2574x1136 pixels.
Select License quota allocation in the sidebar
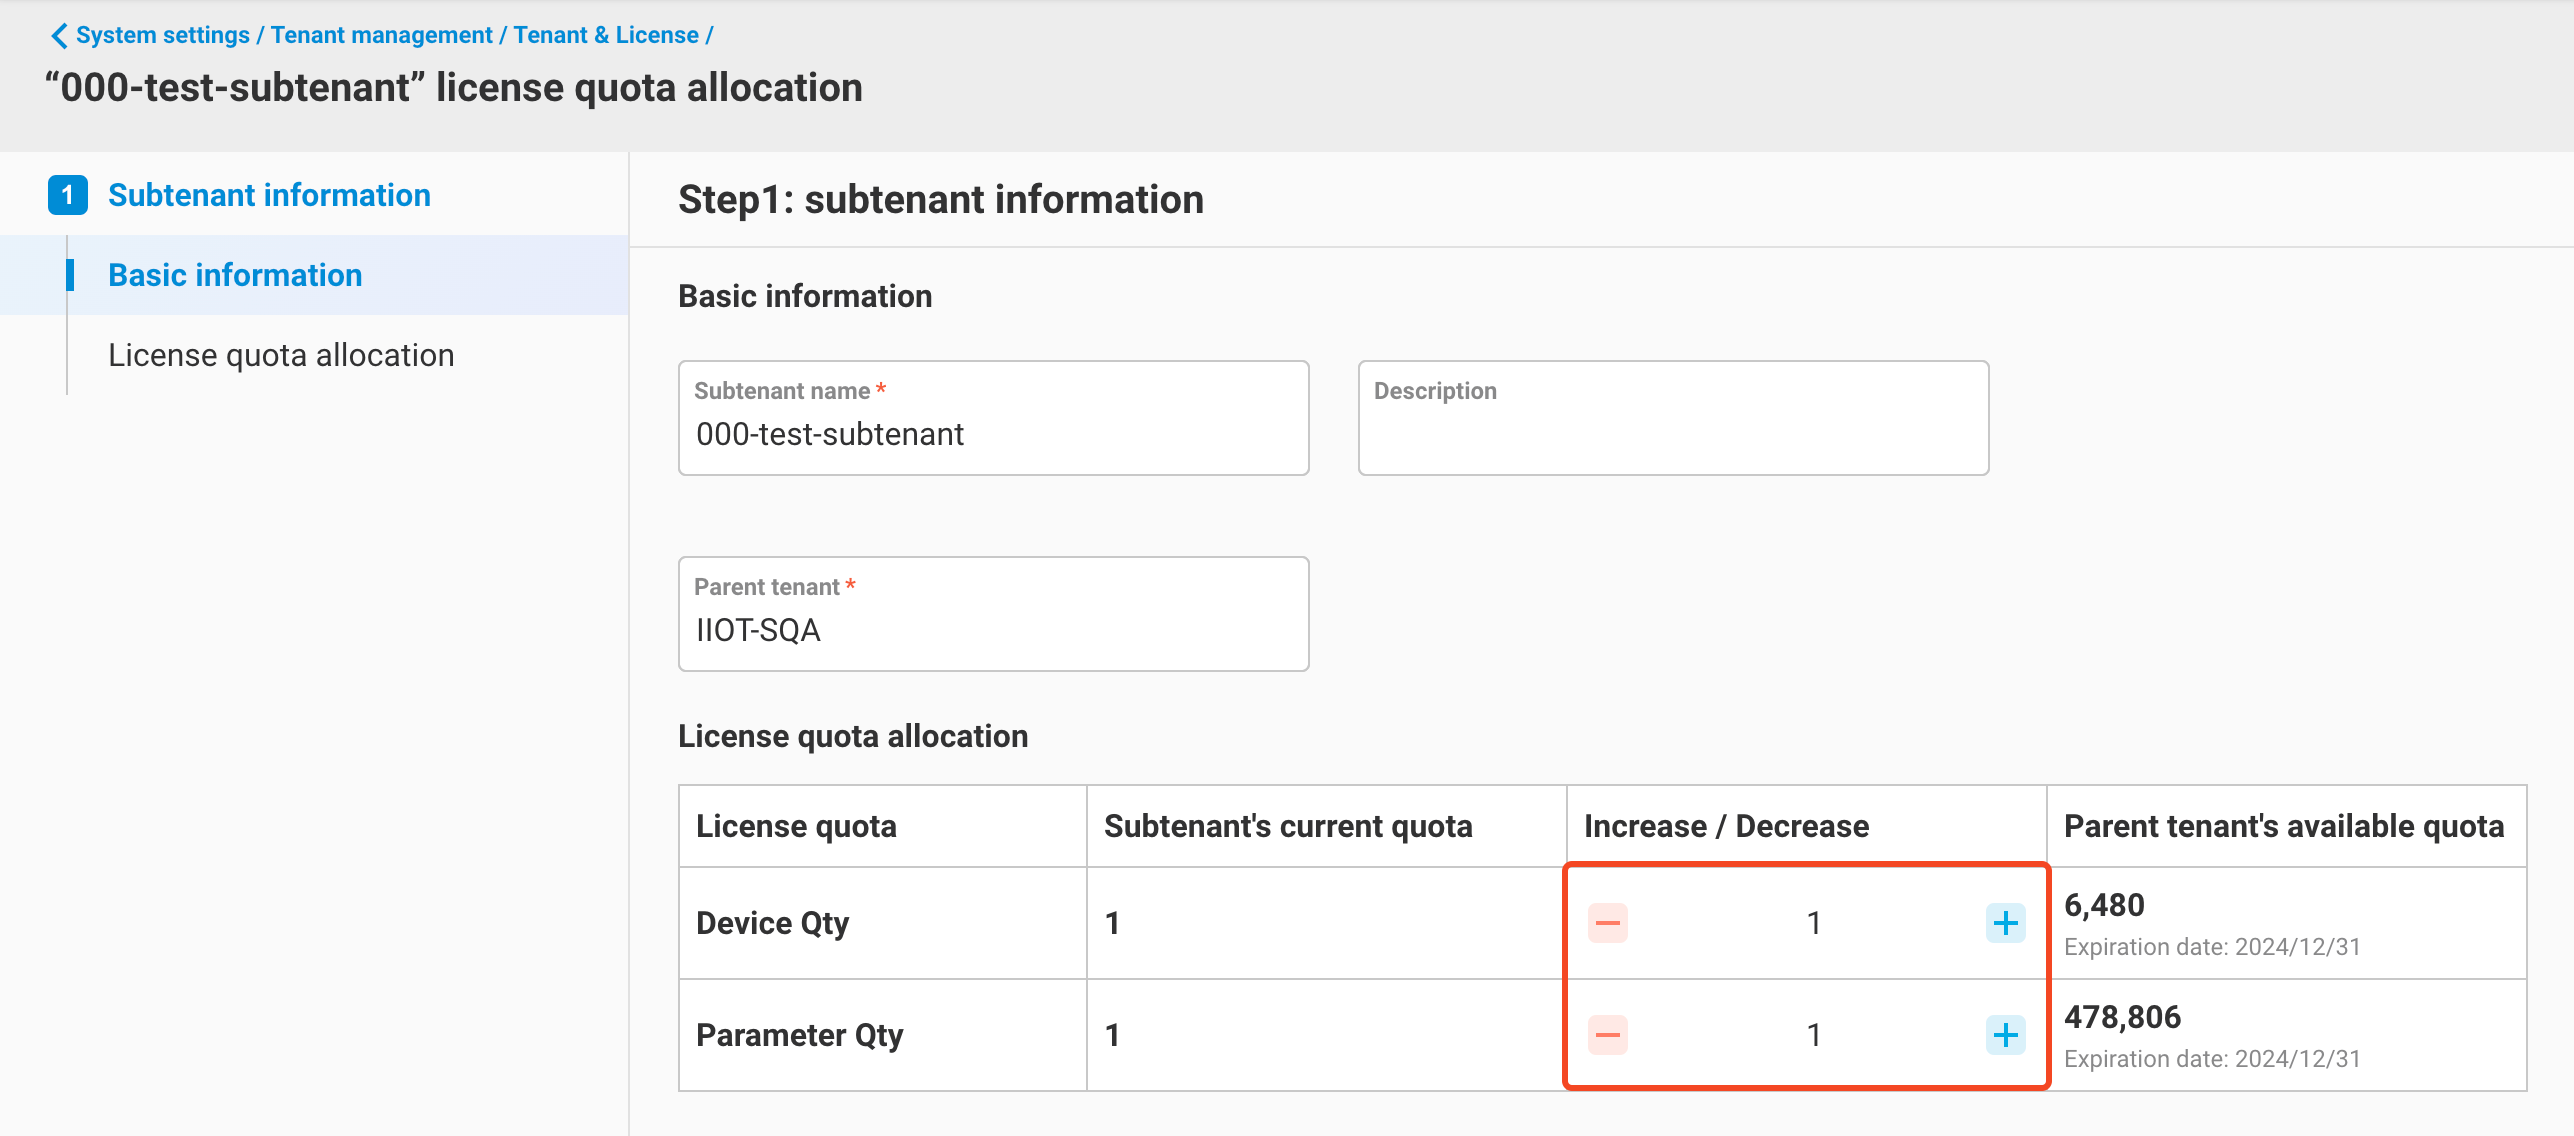(x=281, y=355)
